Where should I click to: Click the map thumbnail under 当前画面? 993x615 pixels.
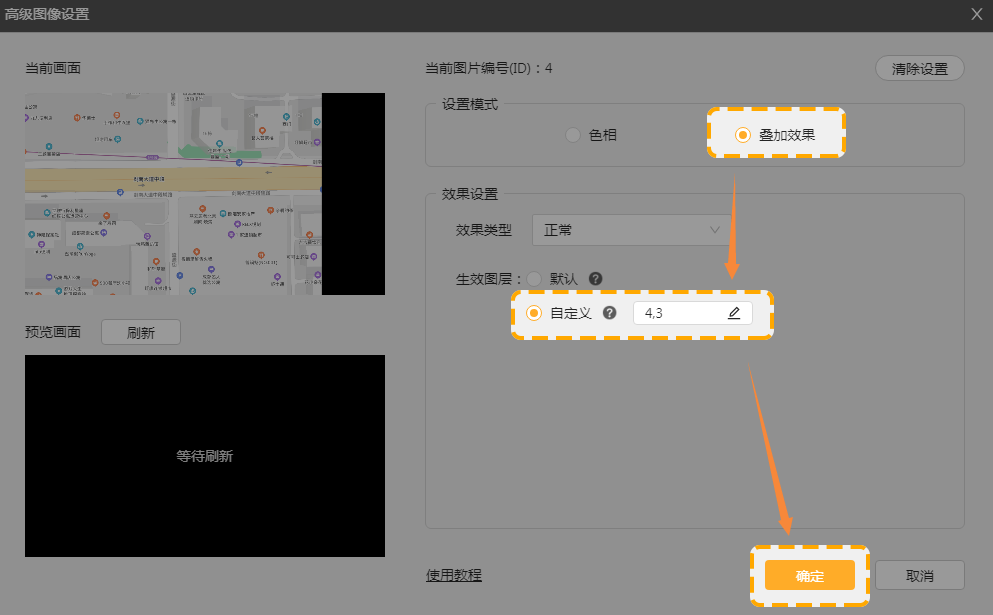coord(173,194)
